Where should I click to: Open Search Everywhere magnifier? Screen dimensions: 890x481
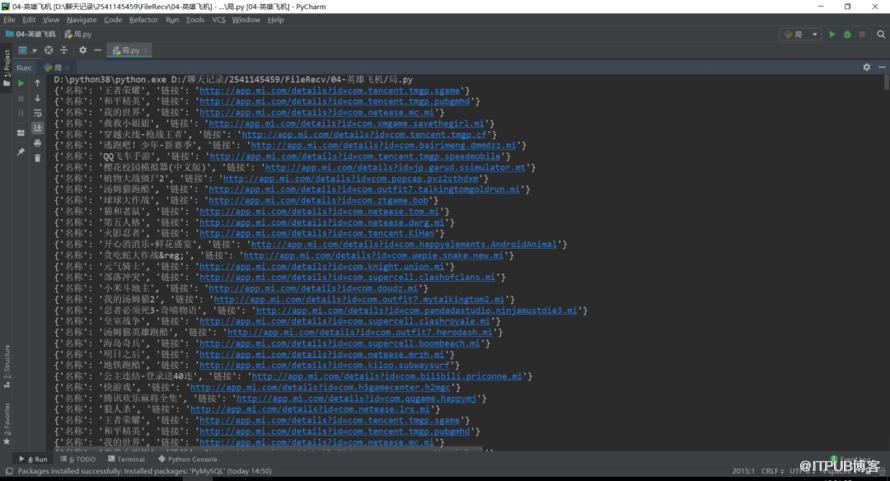click(x=881, y=35)
